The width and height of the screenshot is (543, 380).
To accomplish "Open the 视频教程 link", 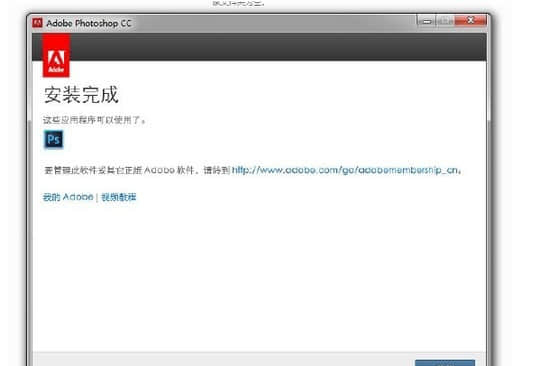I will 119,197.
